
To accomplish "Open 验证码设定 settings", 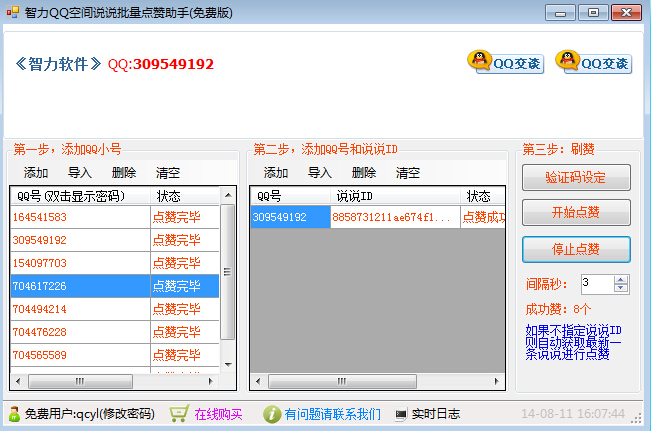I will pyautogui.click(x=576, y=178).
